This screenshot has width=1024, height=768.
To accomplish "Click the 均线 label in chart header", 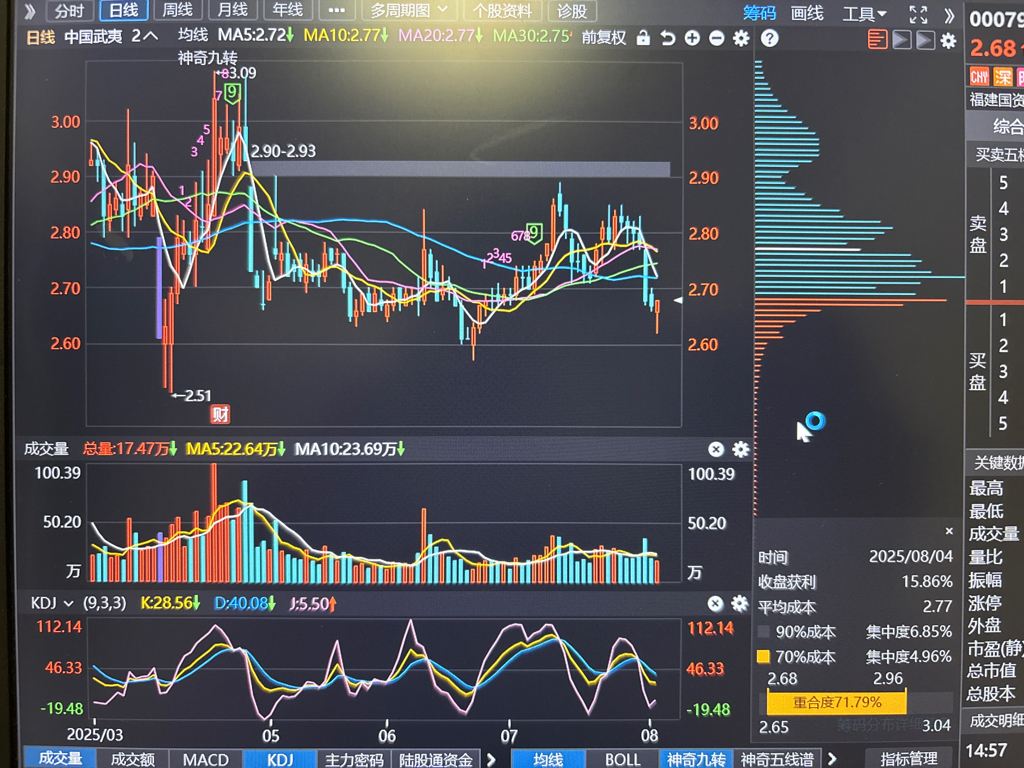I will coord(193,35).
